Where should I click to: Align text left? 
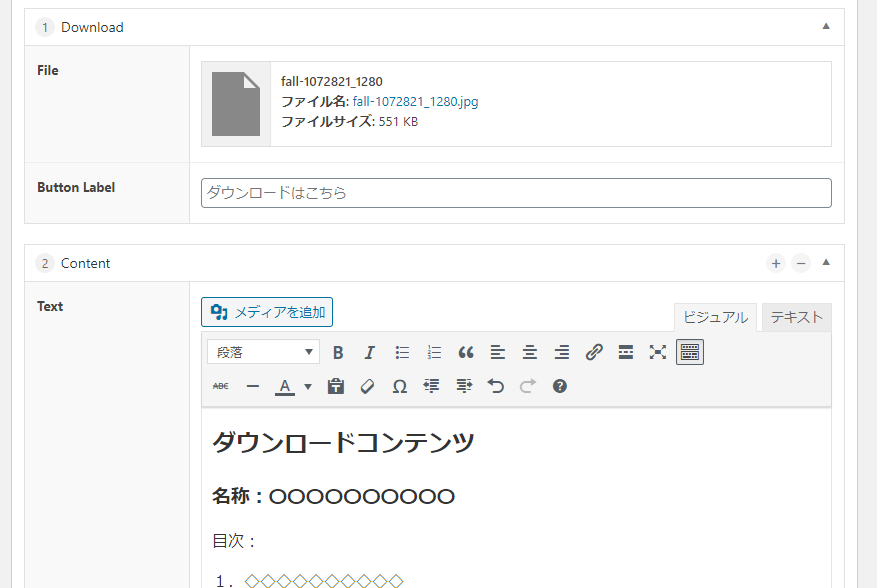pos(498,352)
